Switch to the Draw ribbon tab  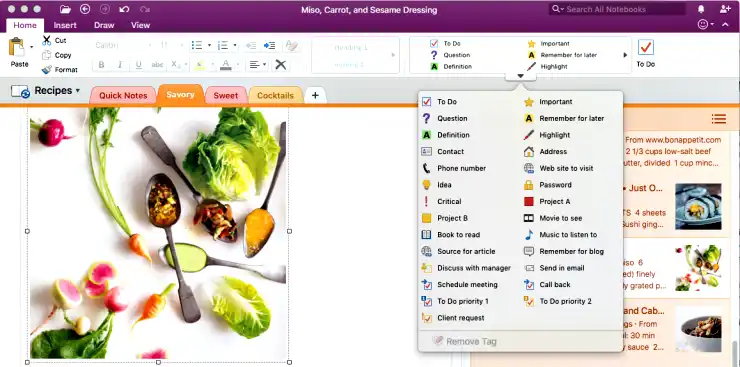click(x=104, y=25)
